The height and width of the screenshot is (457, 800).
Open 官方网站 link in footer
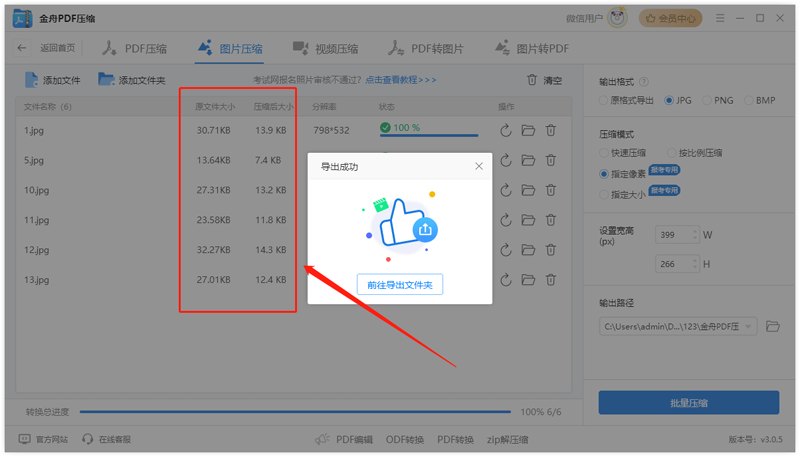click(x=43, y=439)
